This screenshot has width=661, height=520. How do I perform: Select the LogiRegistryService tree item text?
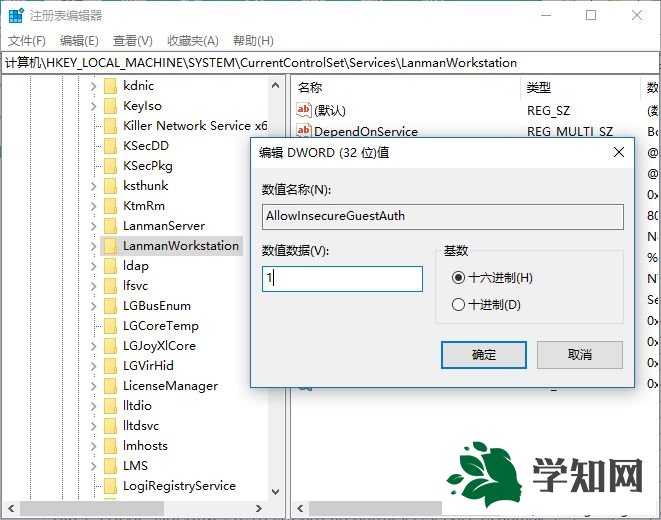(179, 486)
